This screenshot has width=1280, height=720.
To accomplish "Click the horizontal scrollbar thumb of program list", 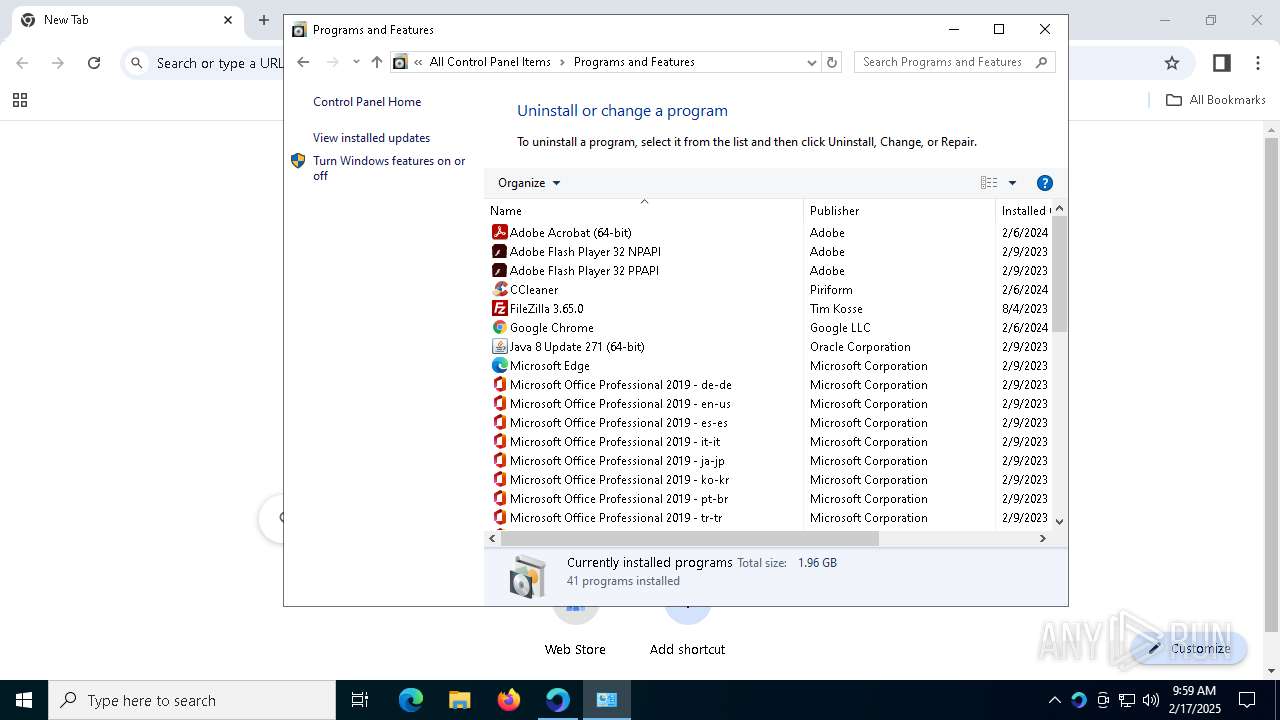I will pyautogui.click(x=690, y=538).
